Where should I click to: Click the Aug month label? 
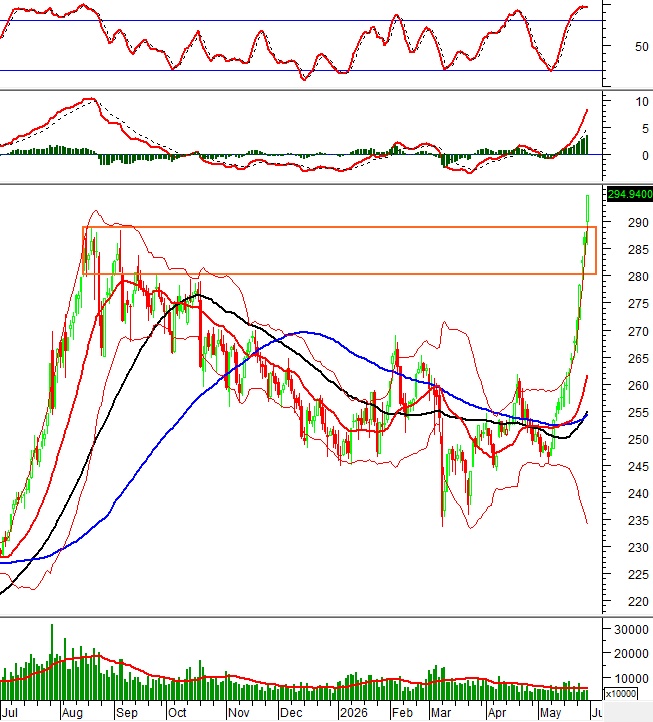point(72,713)
